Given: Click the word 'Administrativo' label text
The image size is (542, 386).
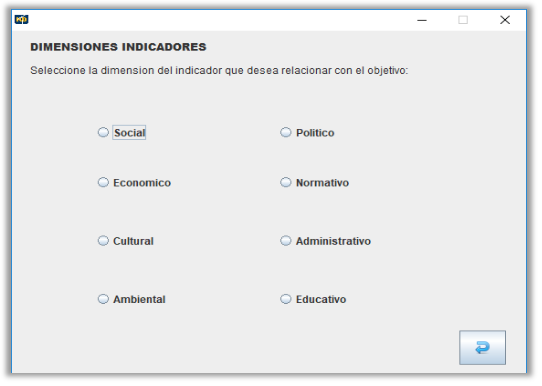Looking at the screenshot, I should 333,241.
